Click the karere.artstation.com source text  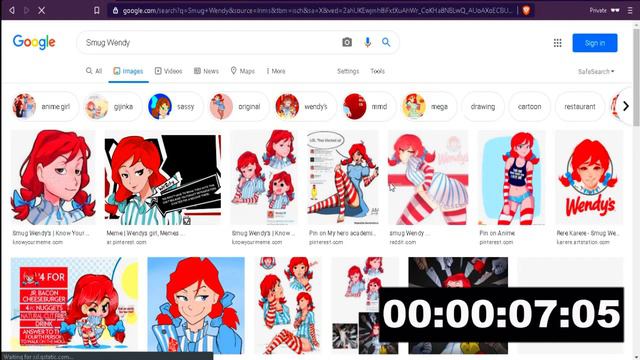(583, 242)
